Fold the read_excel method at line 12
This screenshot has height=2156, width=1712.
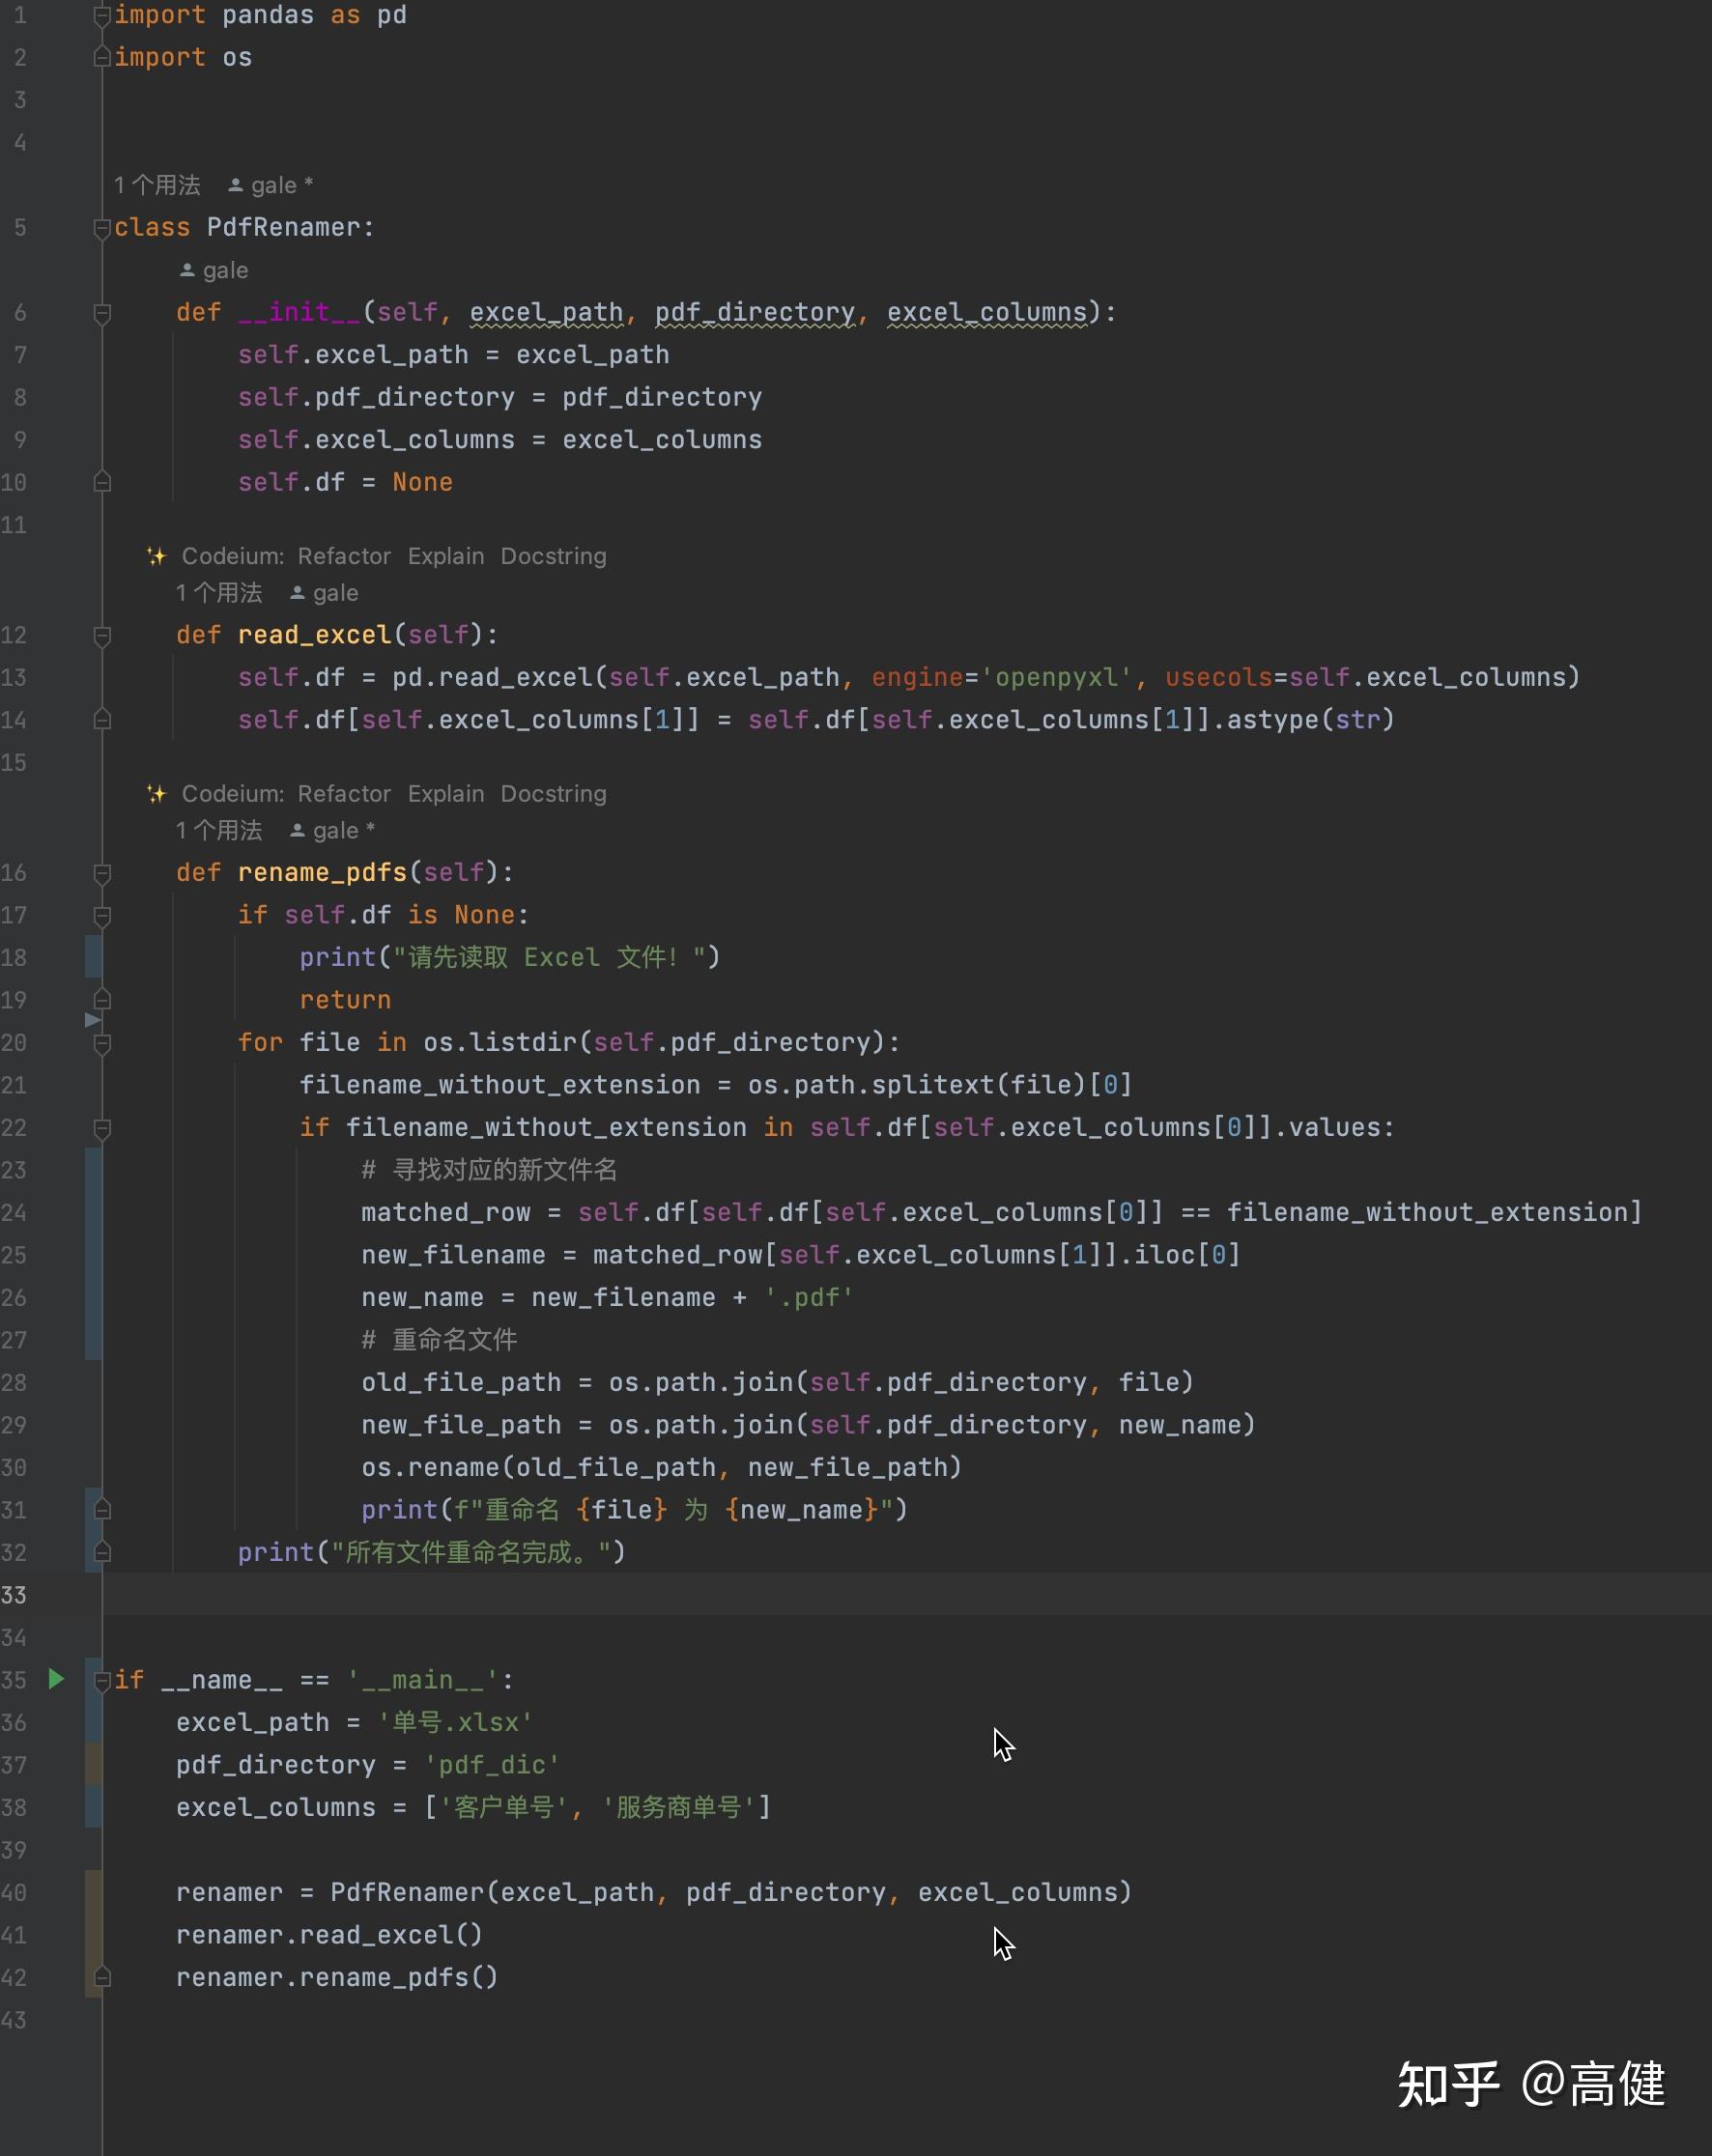(x=101, y=636)
